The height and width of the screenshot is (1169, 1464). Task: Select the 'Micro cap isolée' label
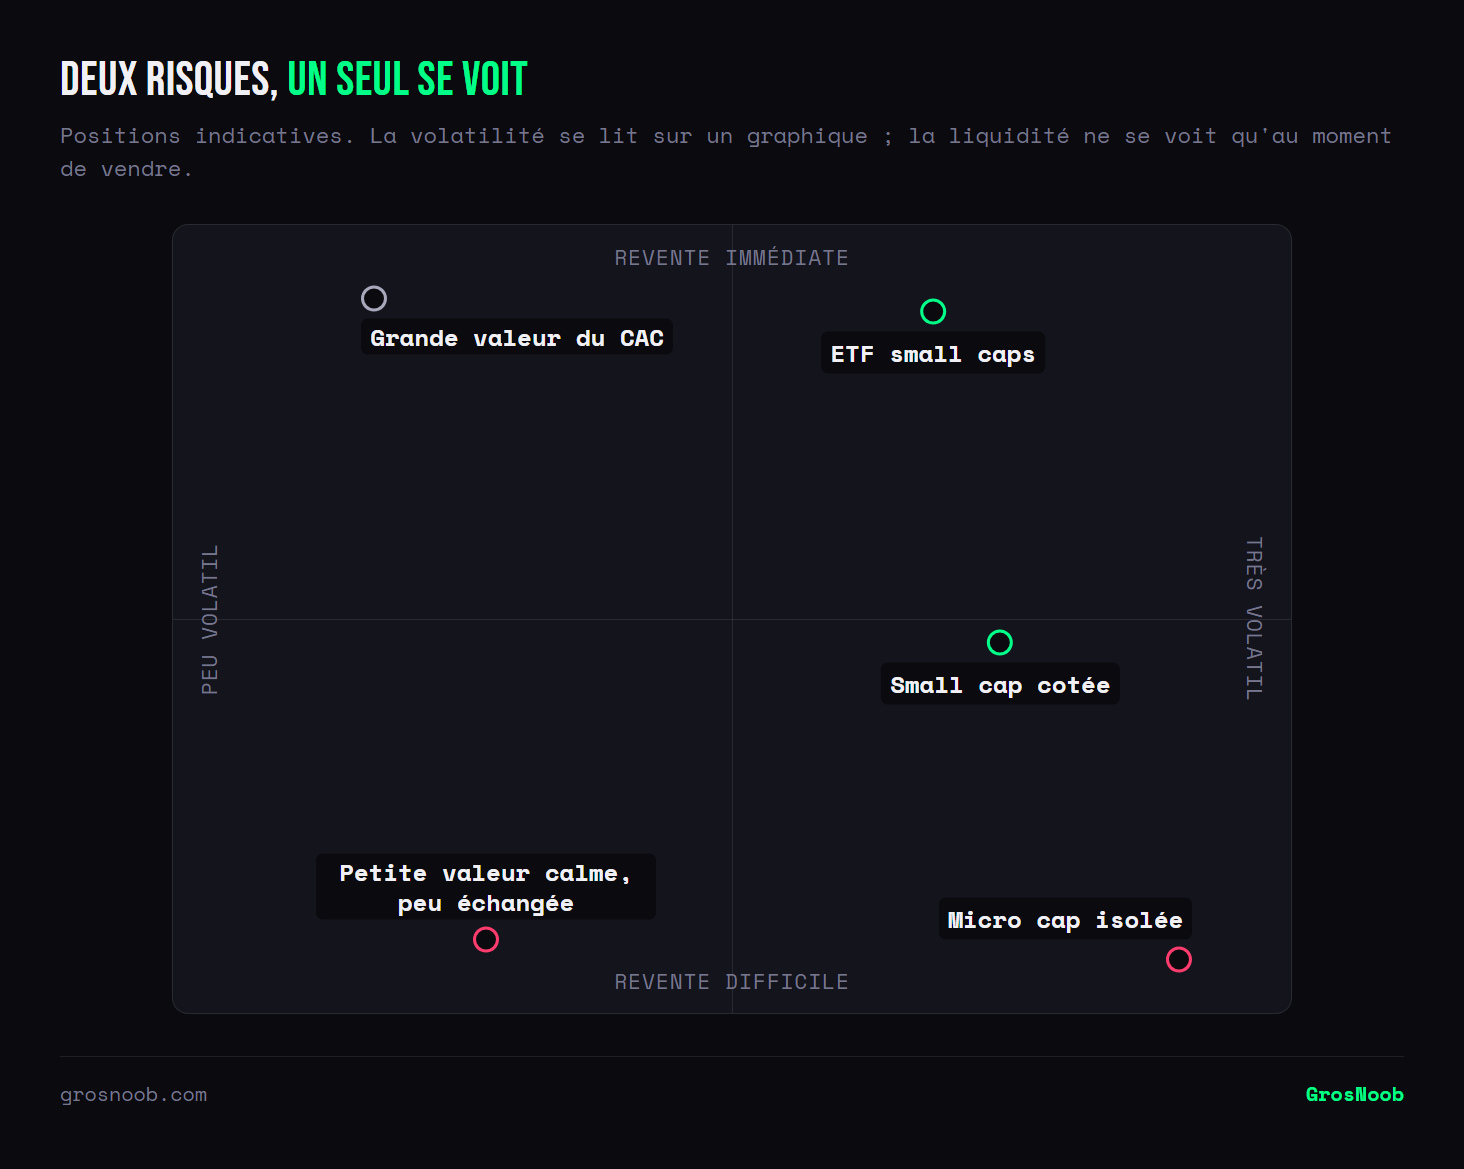pos(1065,919)
